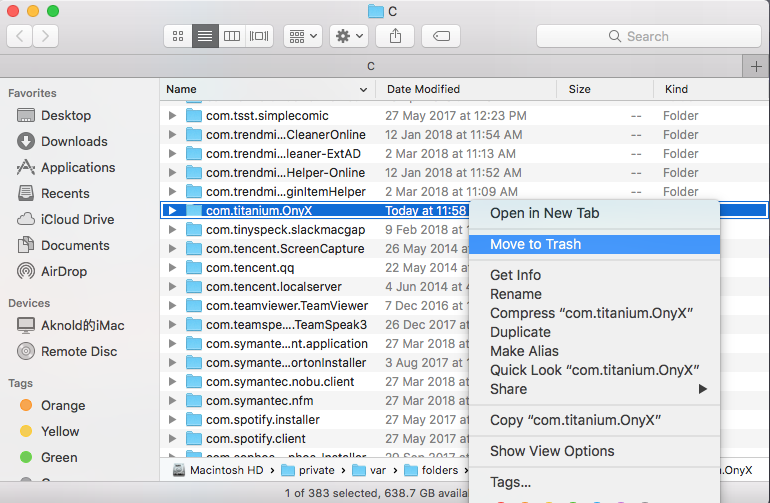
Task: Choose Duplicate from context menu
Action: click(594, 332)
